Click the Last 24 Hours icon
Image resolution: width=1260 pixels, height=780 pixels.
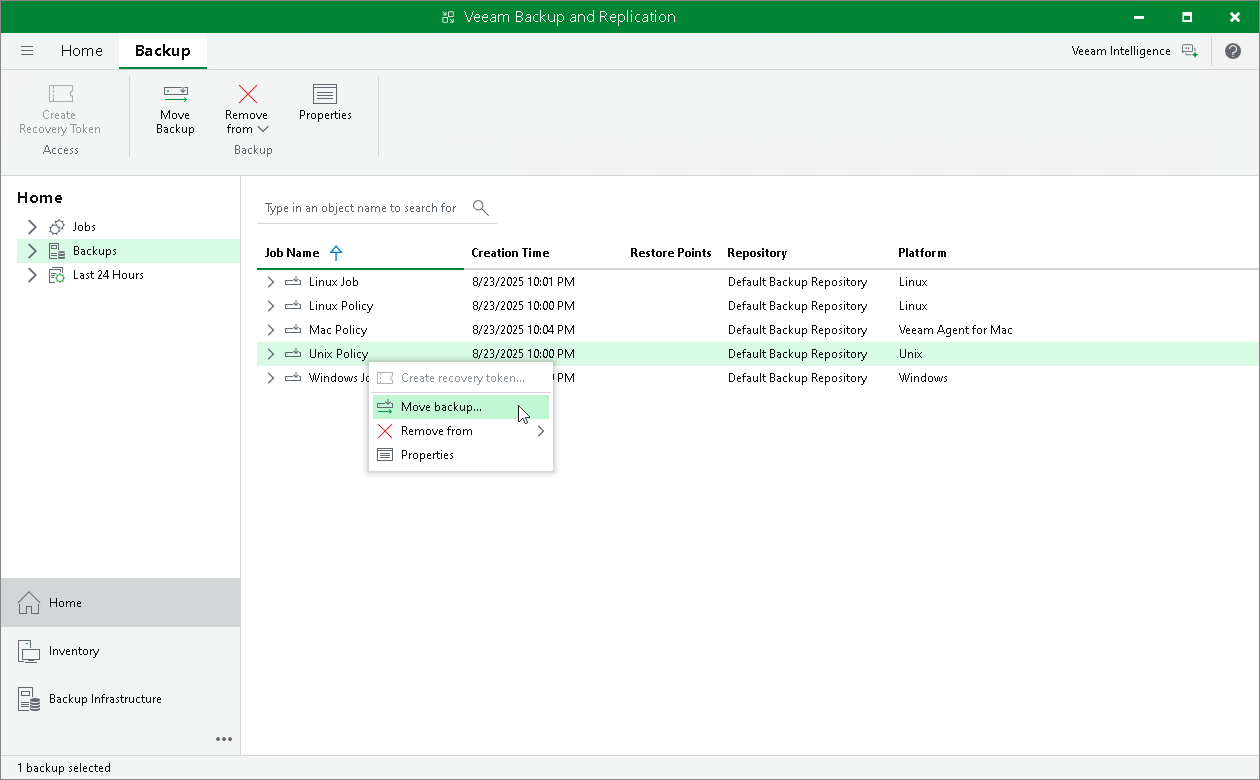click(x=57, y=275)
